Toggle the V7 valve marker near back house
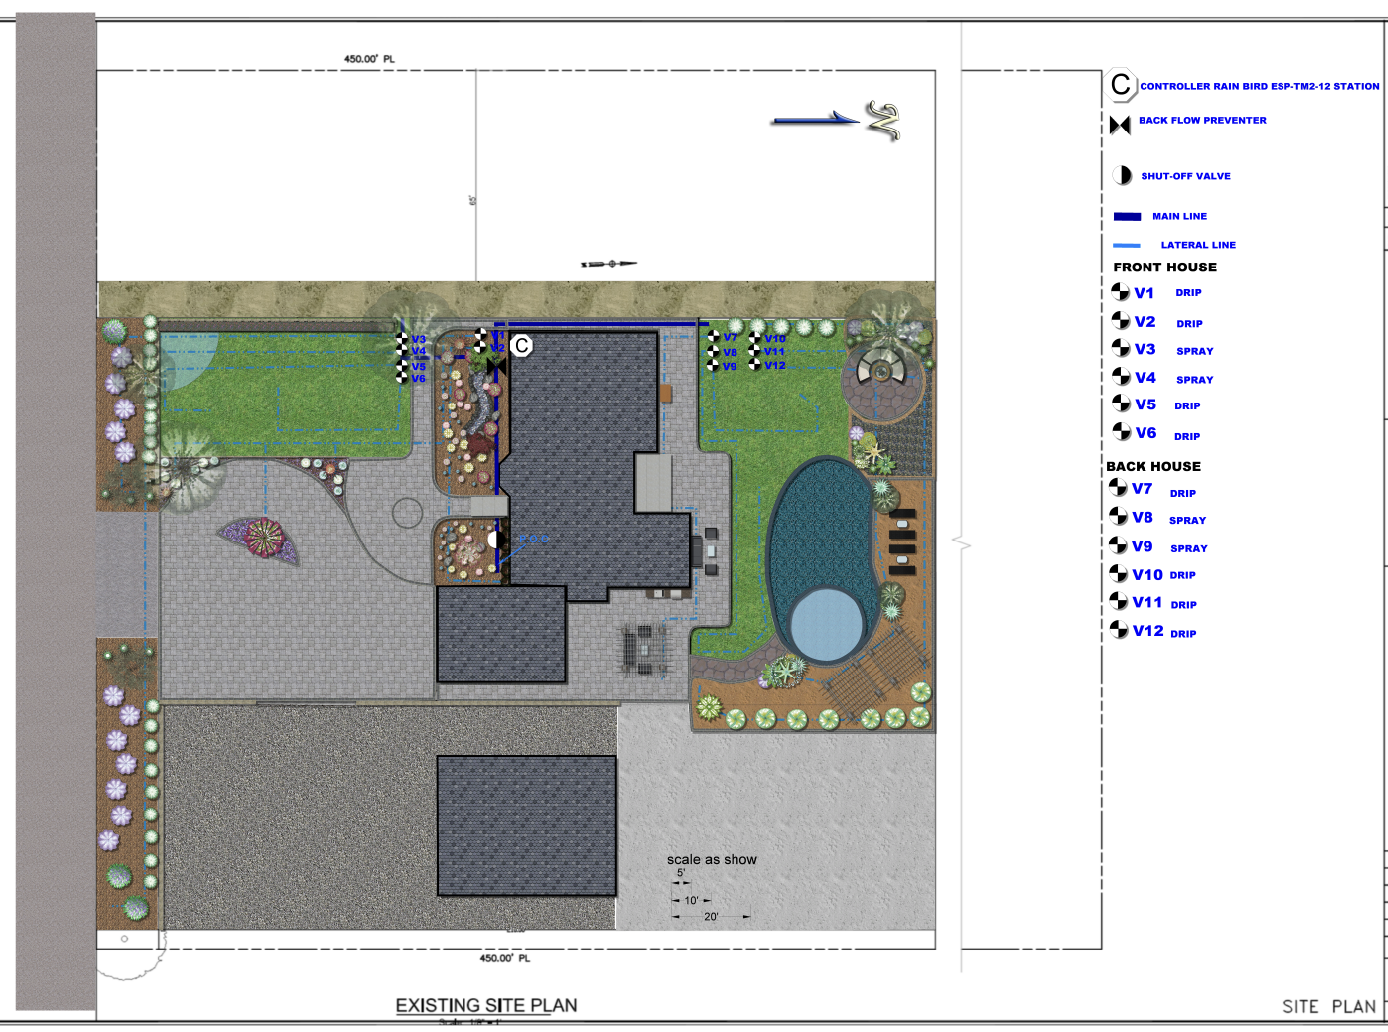 pos(714,338)
